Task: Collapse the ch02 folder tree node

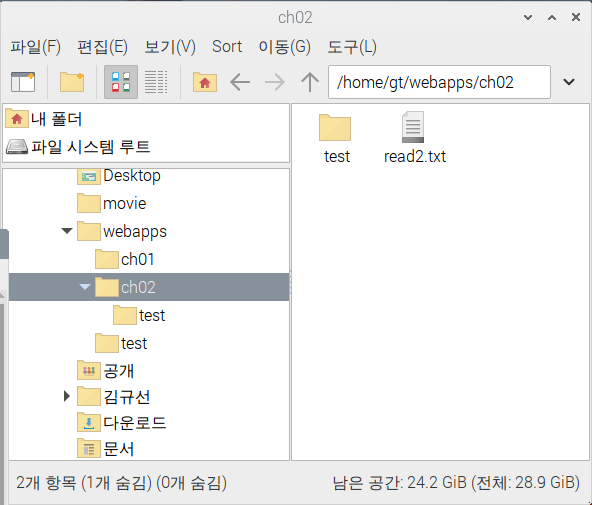Action: click(x=85, y=287)
